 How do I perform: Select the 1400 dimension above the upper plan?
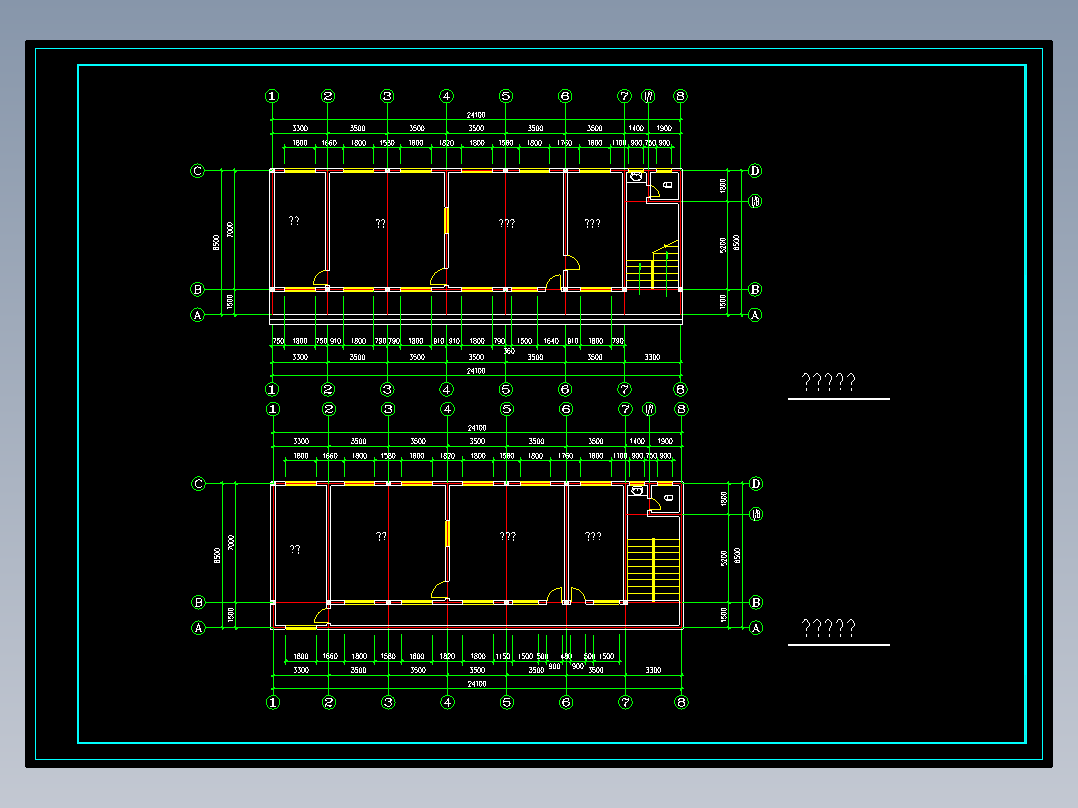636,129
